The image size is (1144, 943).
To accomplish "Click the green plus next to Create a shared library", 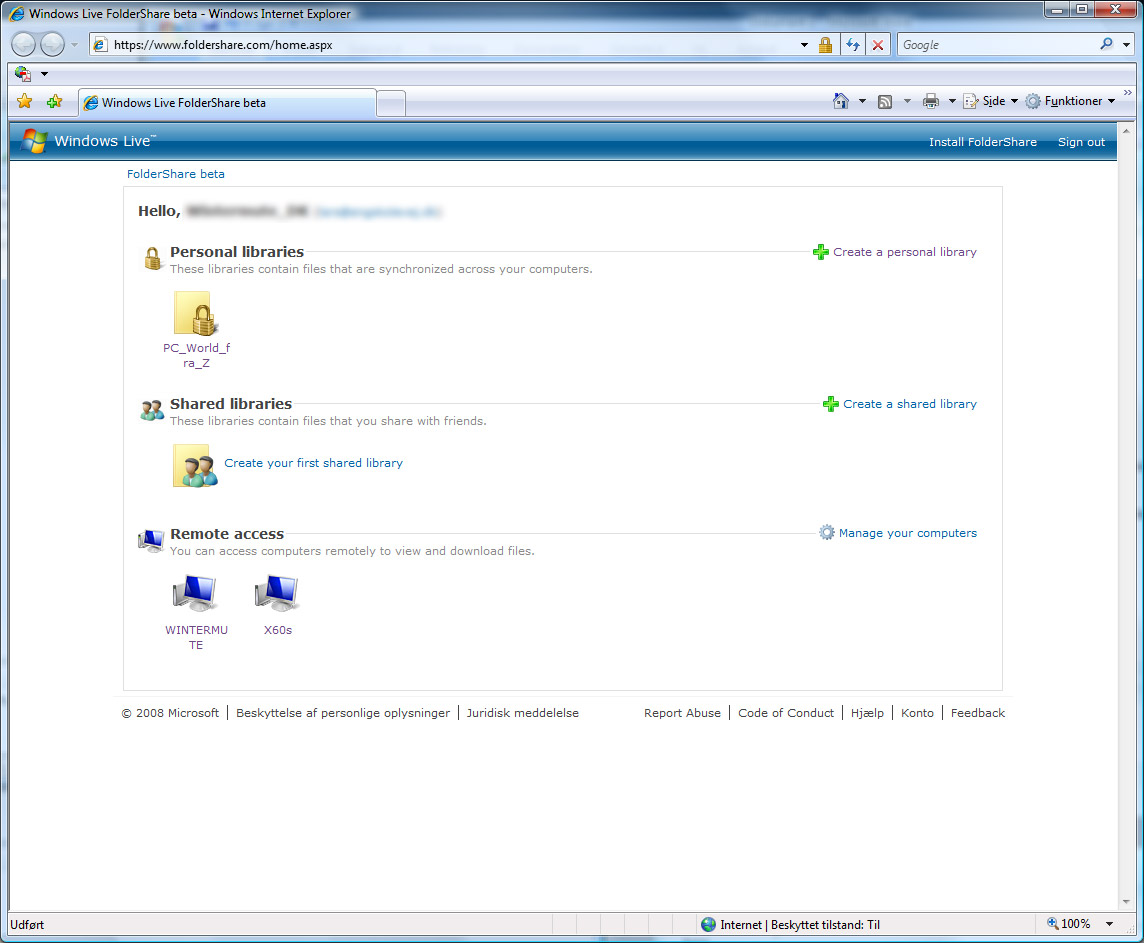I will tap(830, 404).
